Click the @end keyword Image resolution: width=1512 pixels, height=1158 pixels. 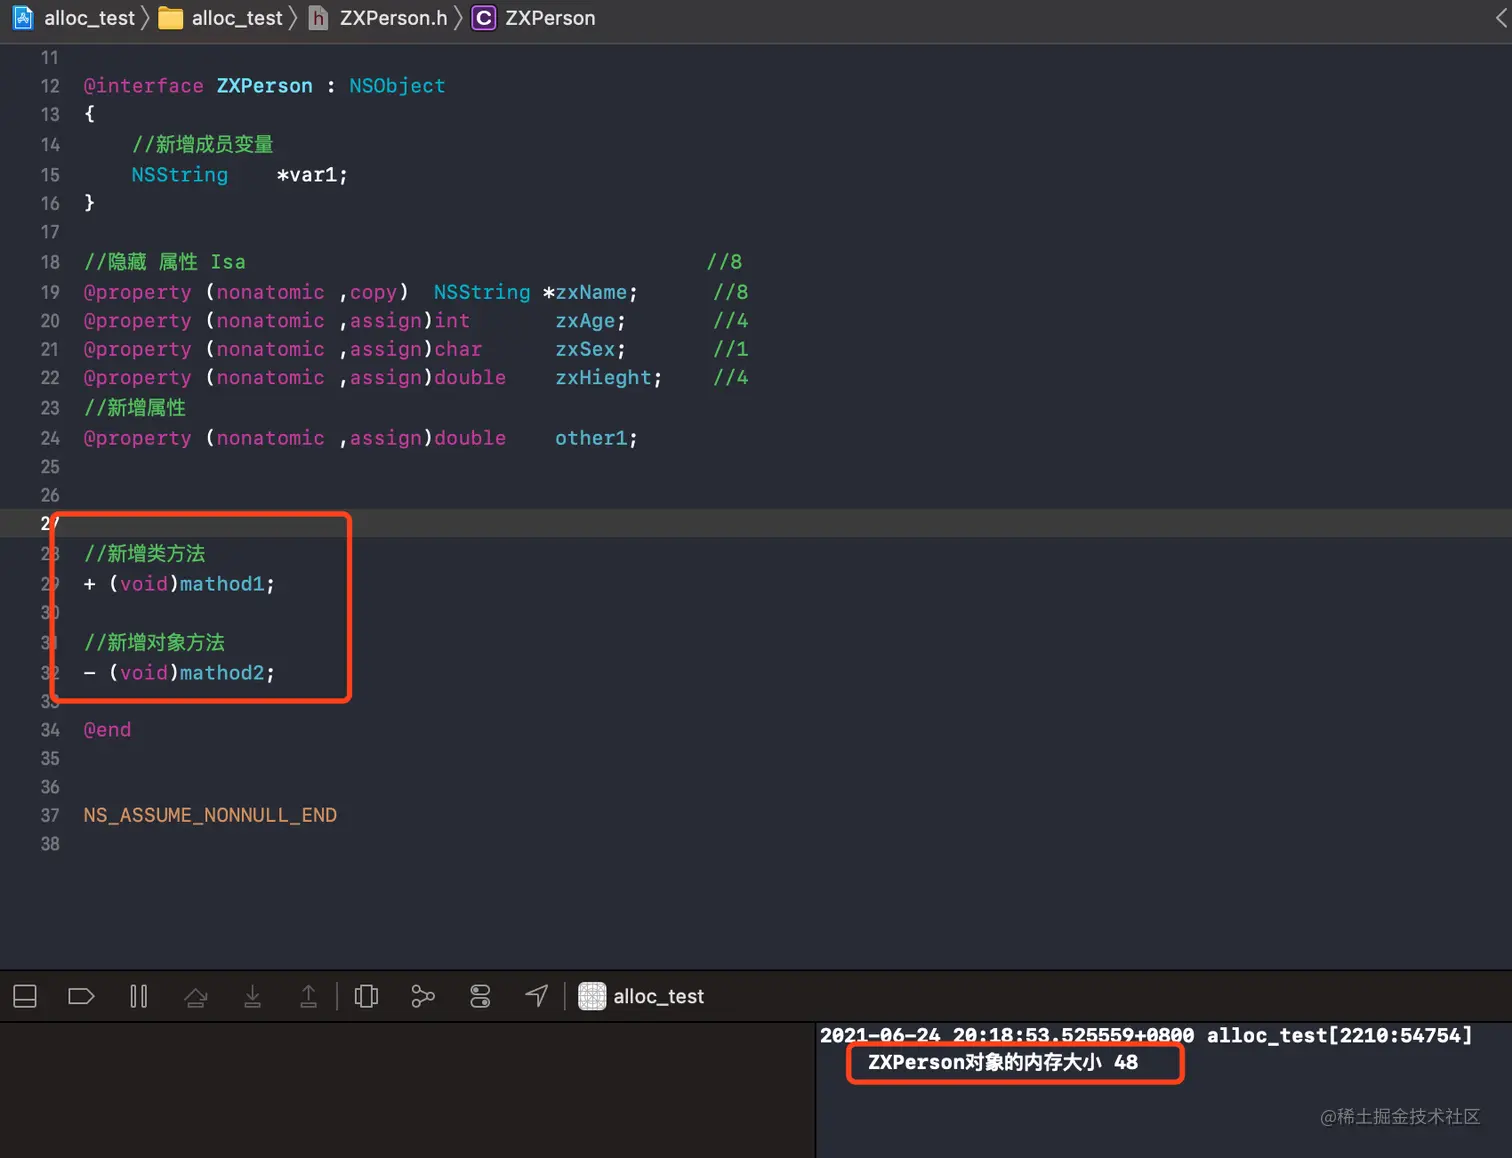pyautogui.click(x=107, y=730)
